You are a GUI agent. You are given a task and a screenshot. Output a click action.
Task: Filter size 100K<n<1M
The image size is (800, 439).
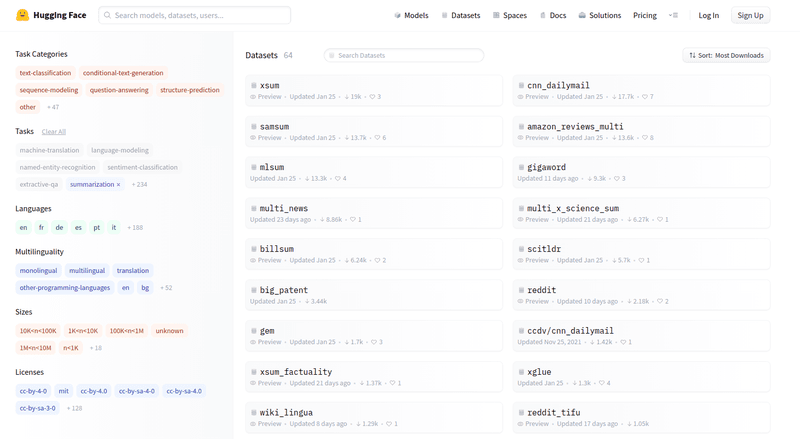click(127, 331)
